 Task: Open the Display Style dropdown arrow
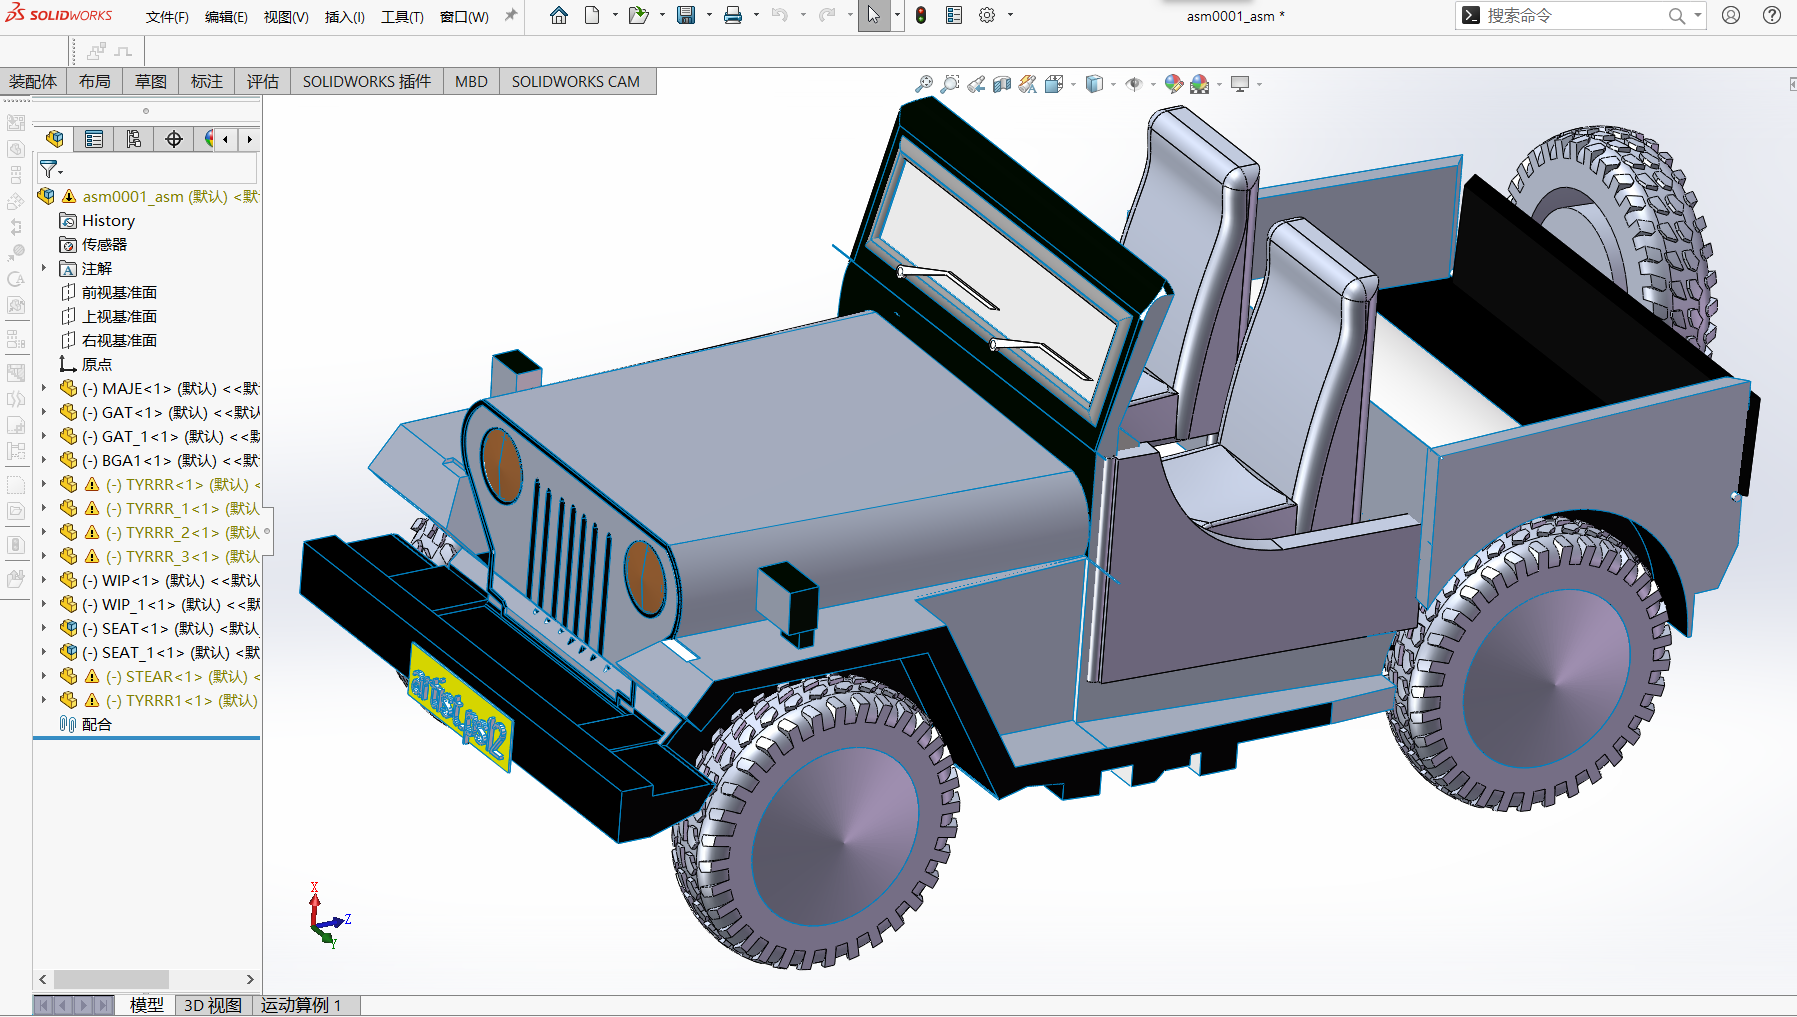(1113, 85)
